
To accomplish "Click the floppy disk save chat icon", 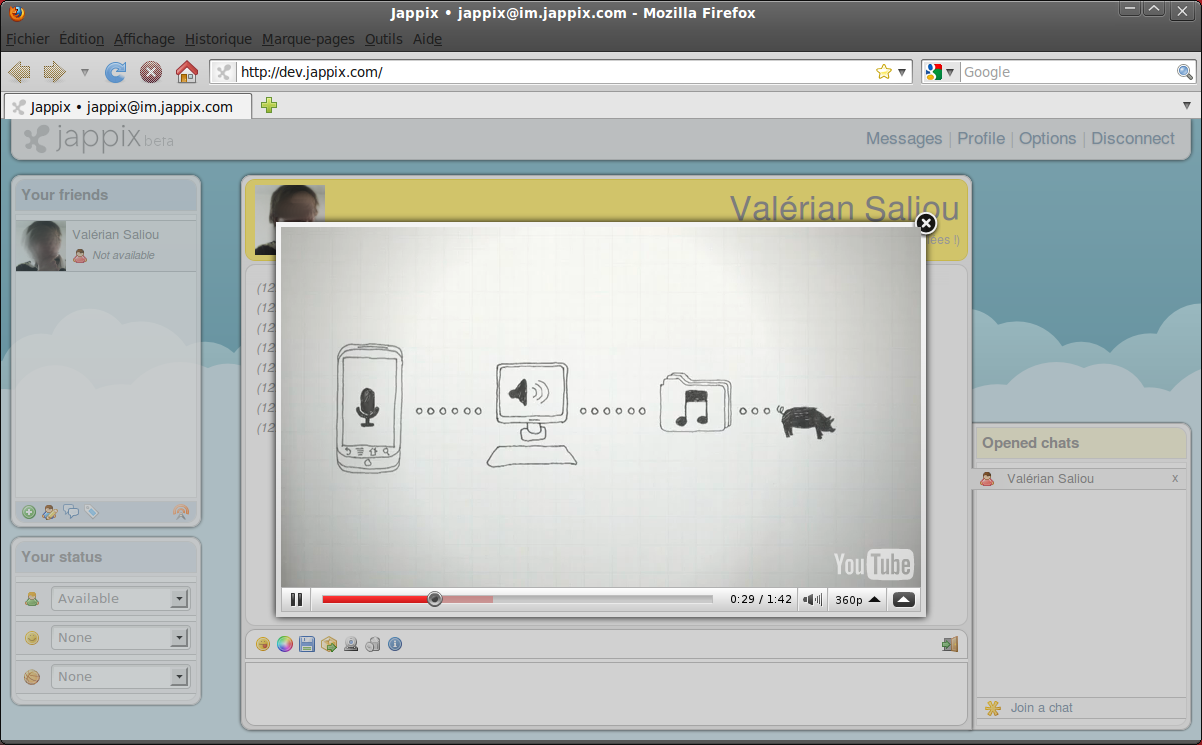I will (x=307, y=645).
